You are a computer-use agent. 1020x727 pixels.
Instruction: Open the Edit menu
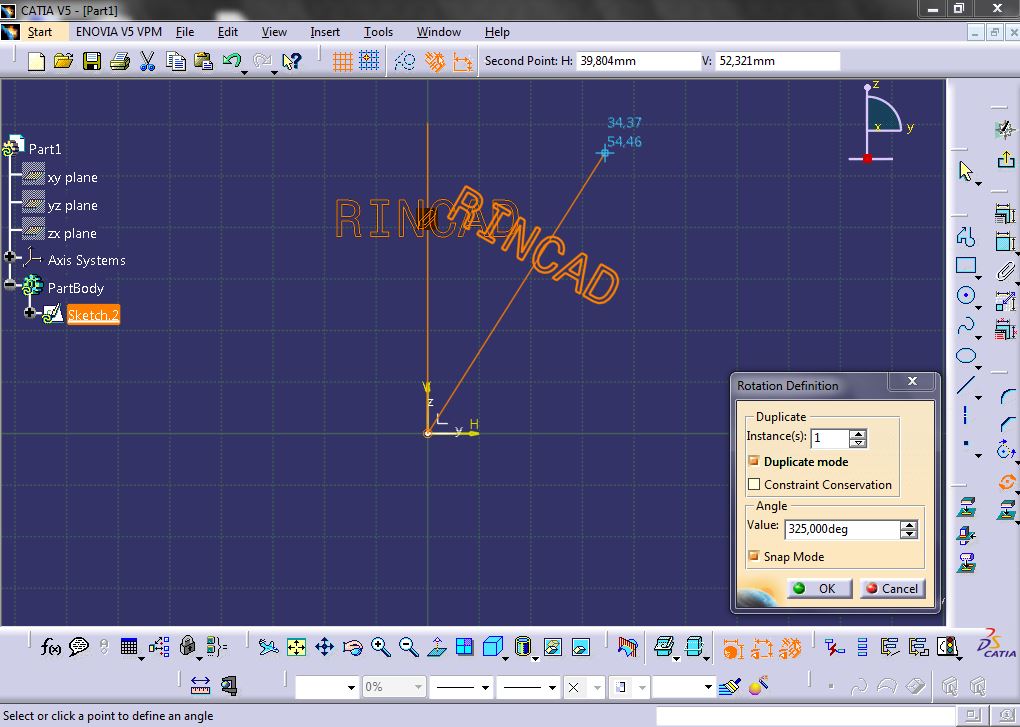pyautogui.click(x=228, y=31)
